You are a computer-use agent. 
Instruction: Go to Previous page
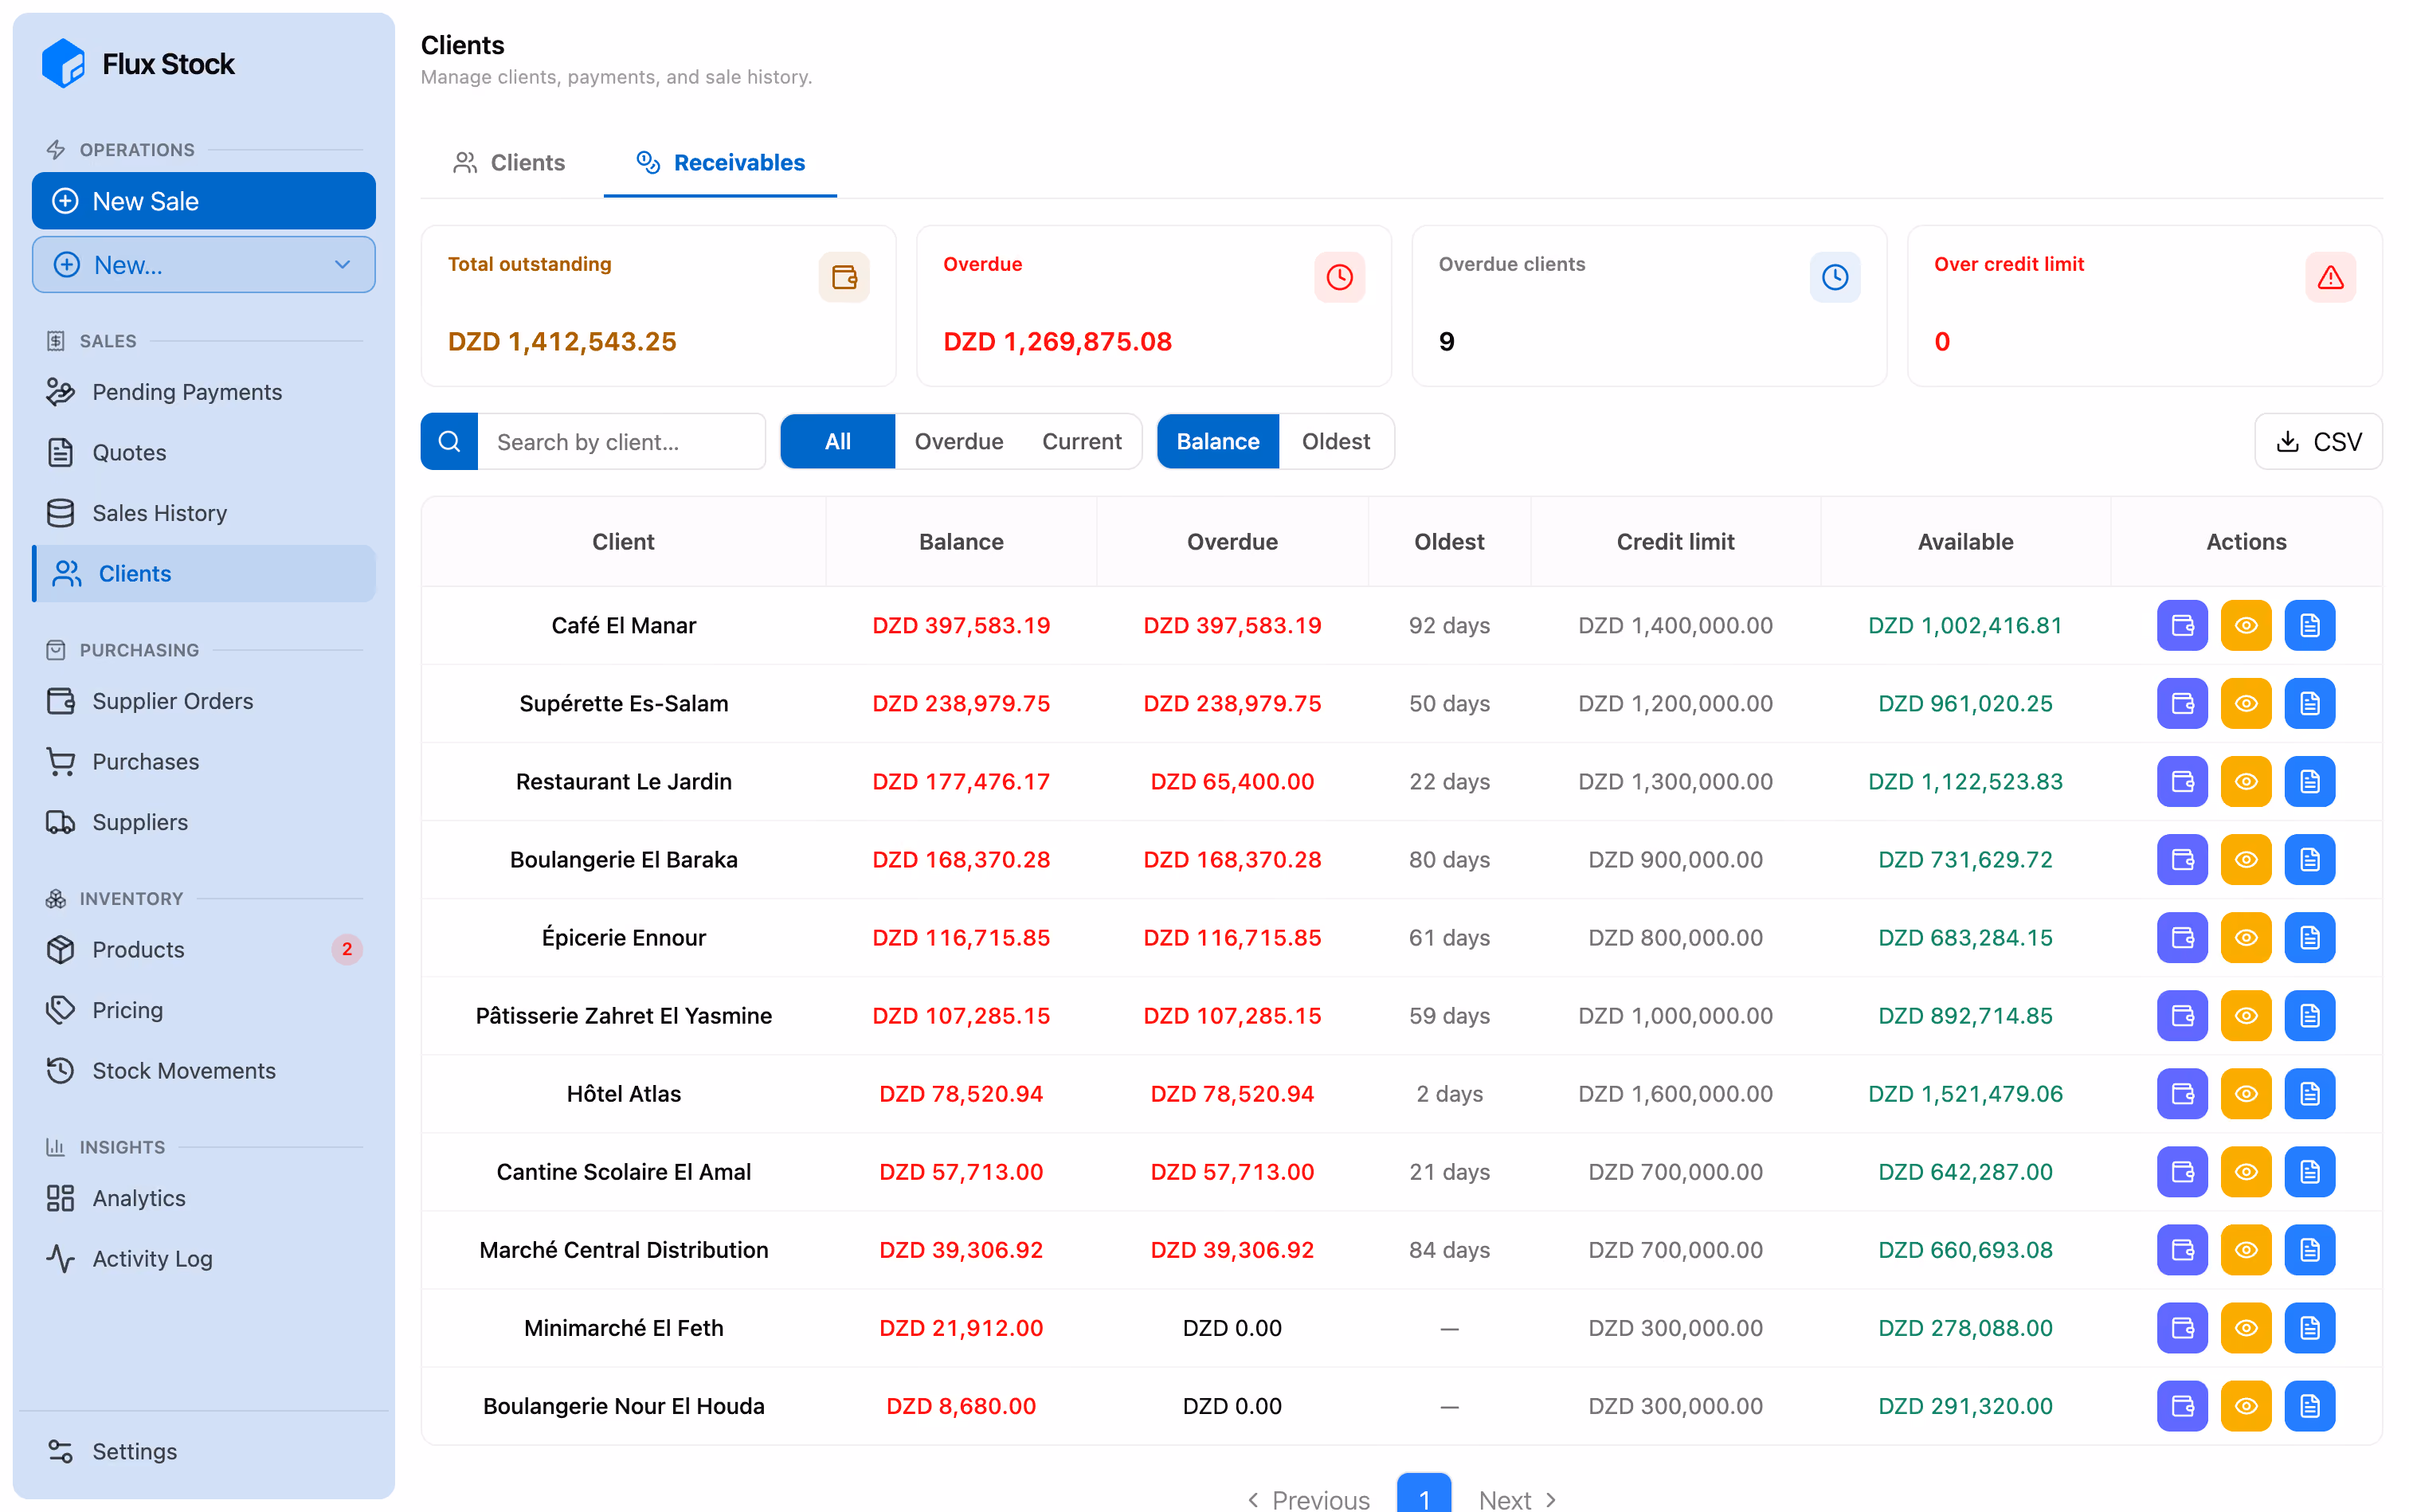(1308, 1499)
